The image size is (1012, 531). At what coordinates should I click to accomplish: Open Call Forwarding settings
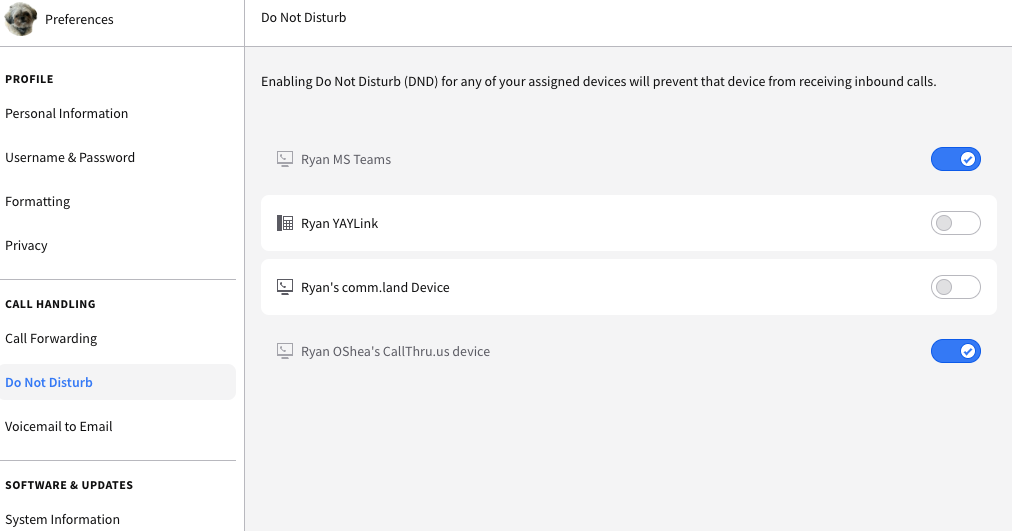point(51,338)
